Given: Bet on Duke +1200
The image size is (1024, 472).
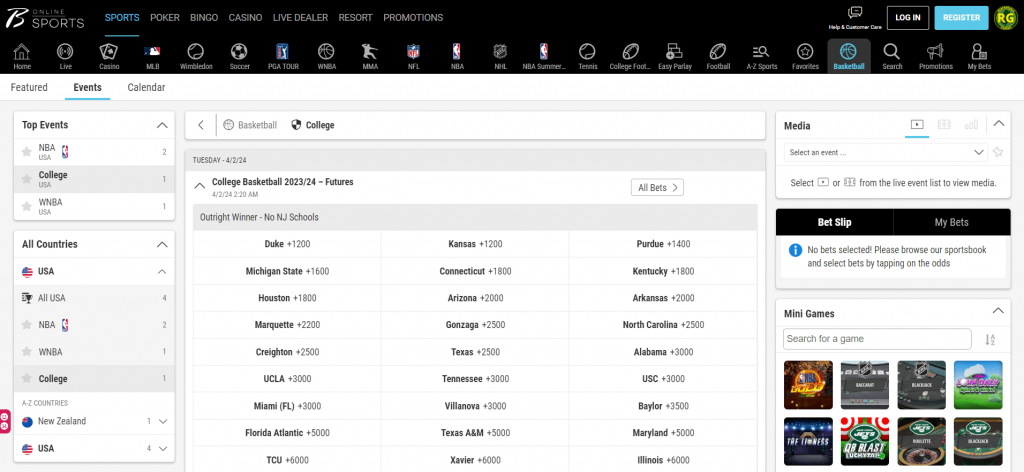Looking at the screenshot, I should (x=287, y=244).
